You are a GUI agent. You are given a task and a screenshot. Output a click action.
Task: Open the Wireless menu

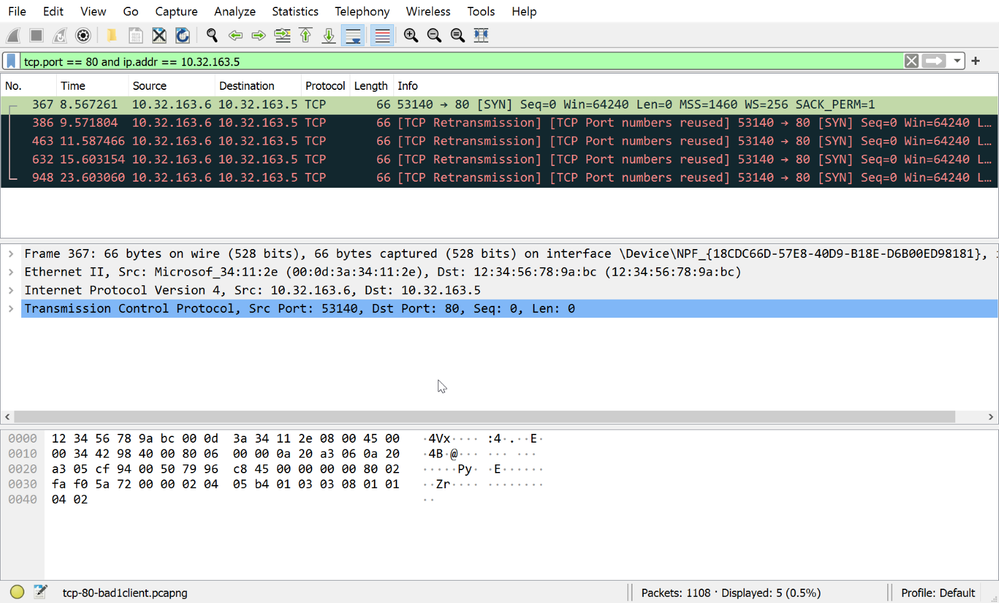click(x=428, y=11)
